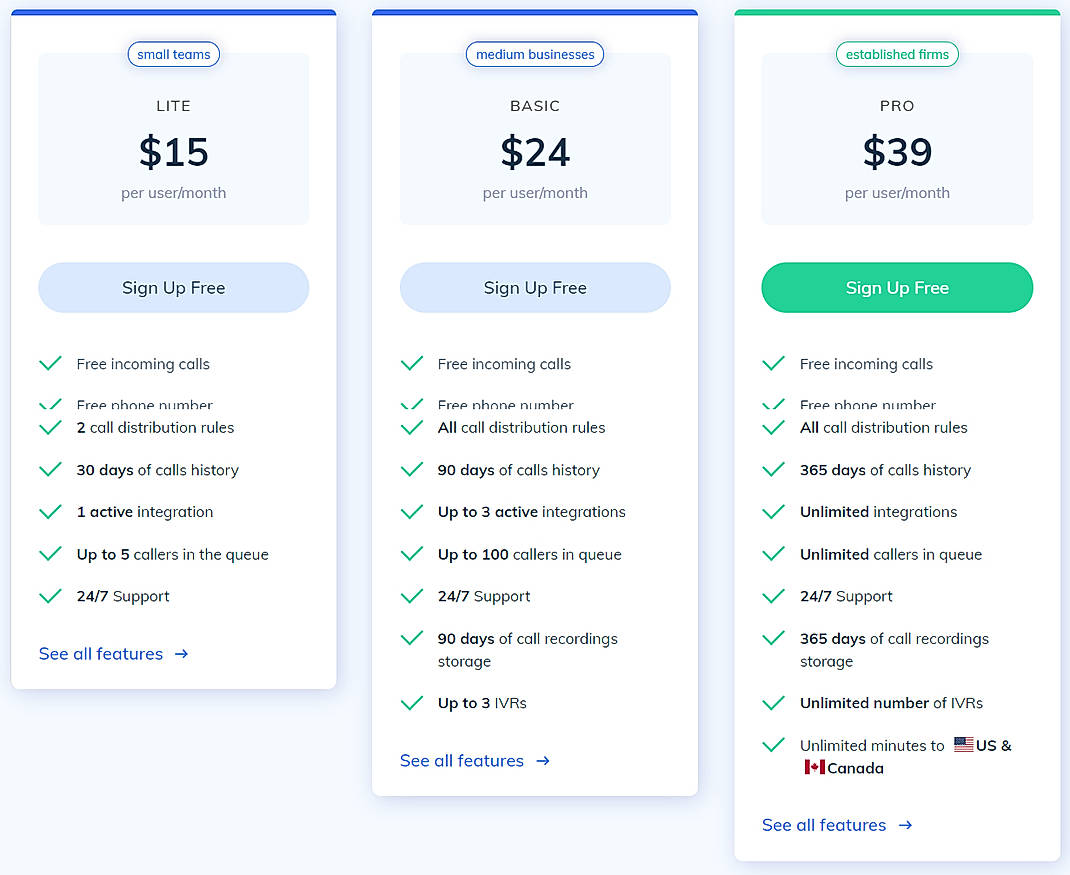Click checkmark beside Pro's Unlimited integrations

[773, 512]
